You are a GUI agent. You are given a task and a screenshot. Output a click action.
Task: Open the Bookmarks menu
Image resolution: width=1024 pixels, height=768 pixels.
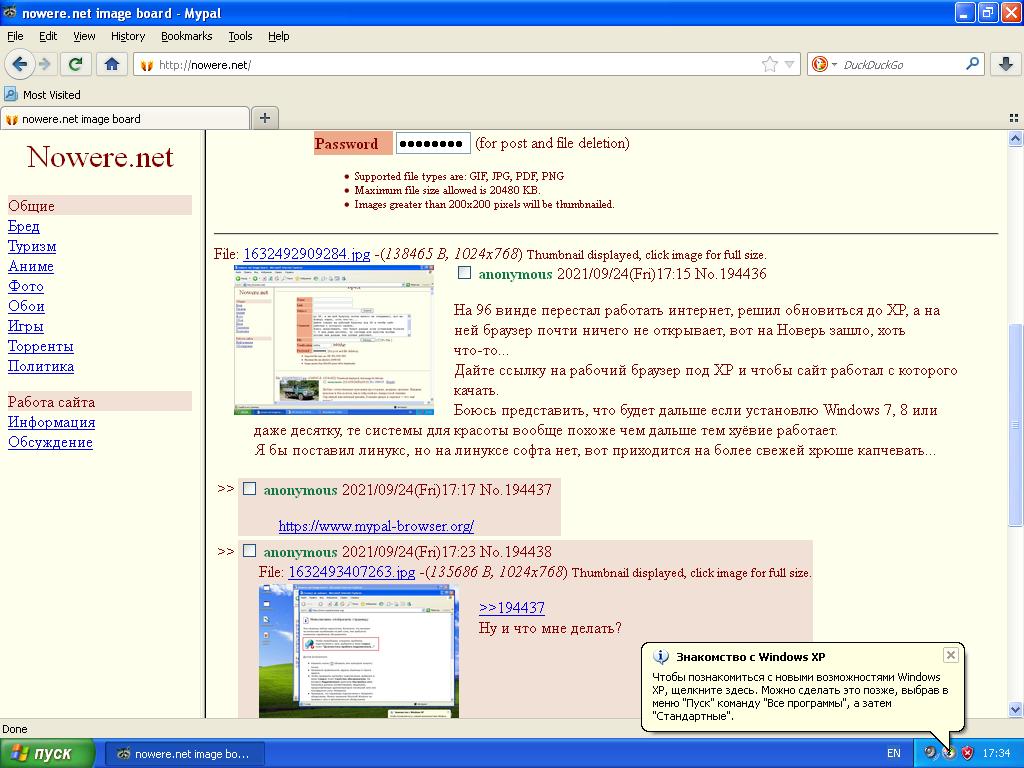(x=186, y=36)
